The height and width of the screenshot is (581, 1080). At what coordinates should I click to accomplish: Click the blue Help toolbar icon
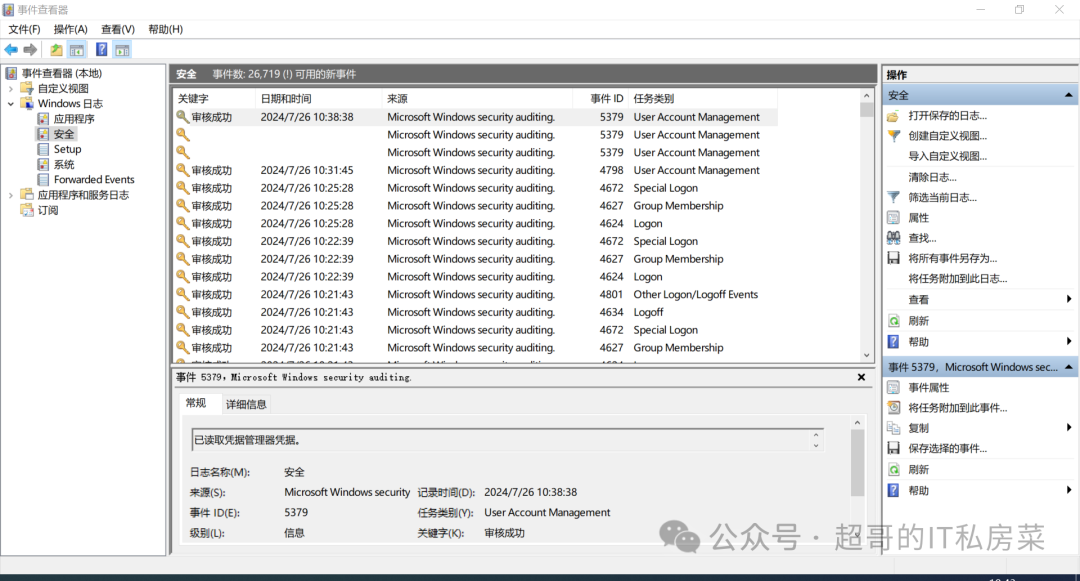(x=101, y=50)
